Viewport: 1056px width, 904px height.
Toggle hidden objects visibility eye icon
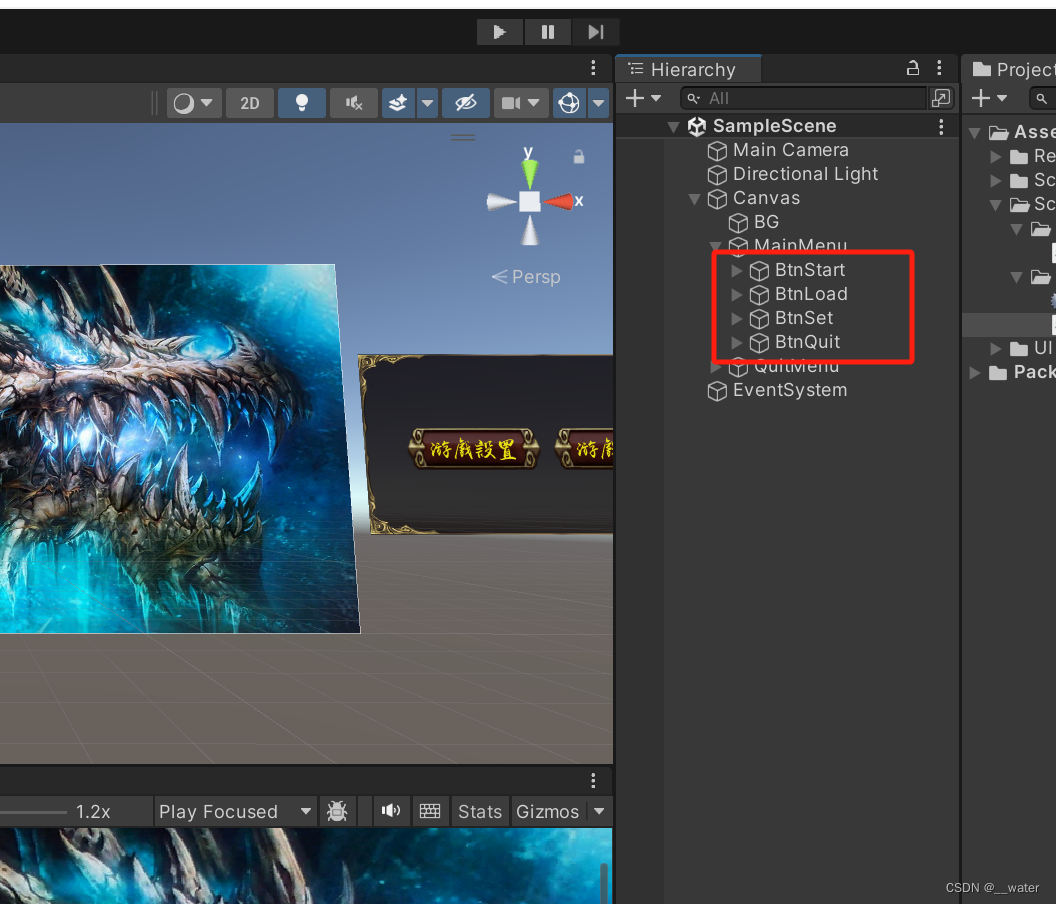(x=465, y=103)
